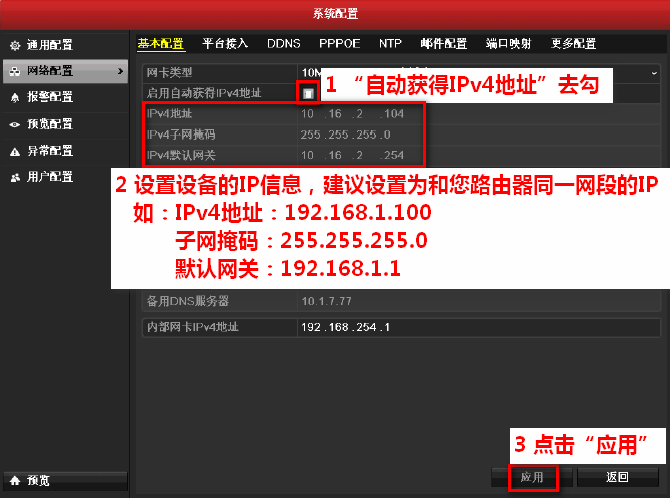
Task: Select the NTP tab
Action: [x=390, y=44]
